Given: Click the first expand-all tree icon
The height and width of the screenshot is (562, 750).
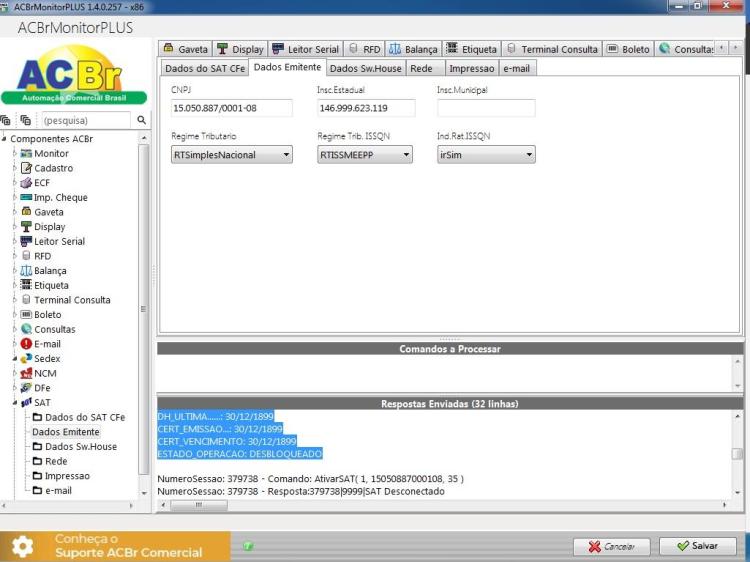Looking at the screenshot, I should pyautogui.click(x=5, y=120).
